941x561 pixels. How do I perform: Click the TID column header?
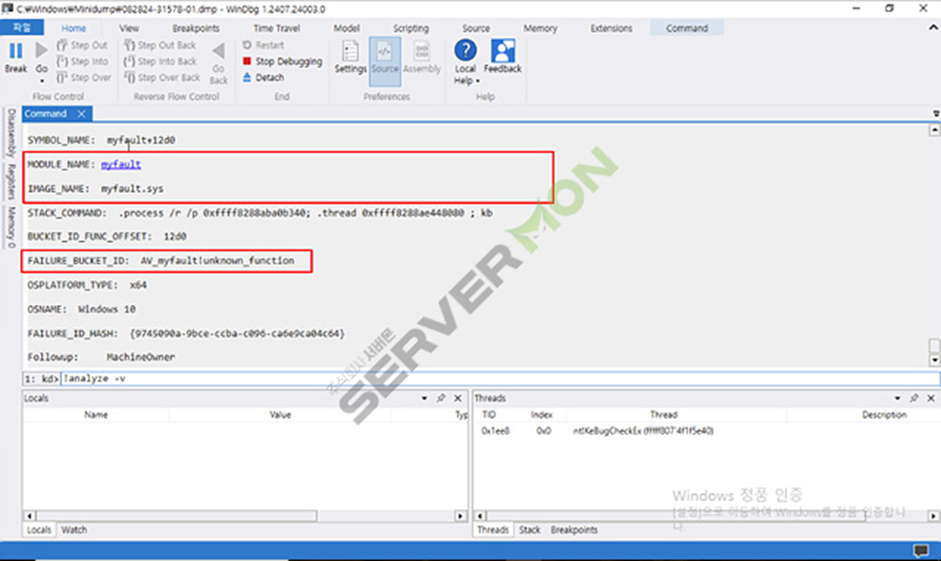pyautogui.click(x=489, y=415)
